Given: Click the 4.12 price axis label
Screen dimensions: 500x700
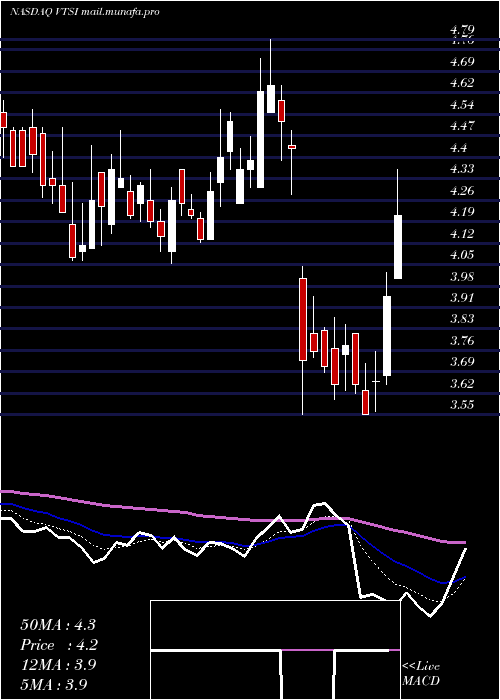Looking at the screenshot, I should coord(462,233).
